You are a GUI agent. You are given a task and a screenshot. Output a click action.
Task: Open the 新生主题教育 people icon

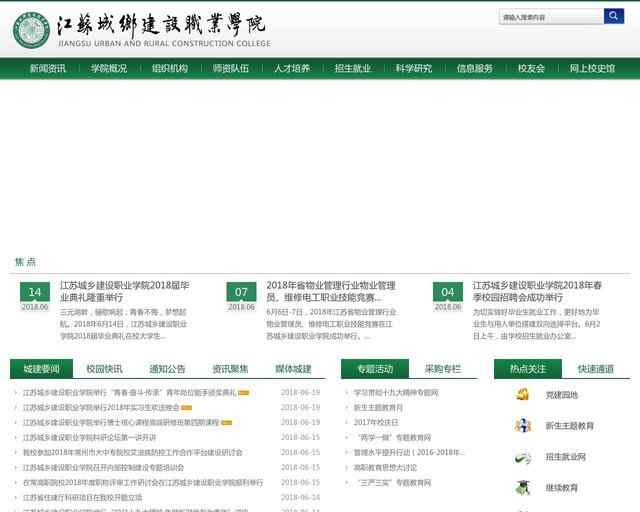click(522, 425)
